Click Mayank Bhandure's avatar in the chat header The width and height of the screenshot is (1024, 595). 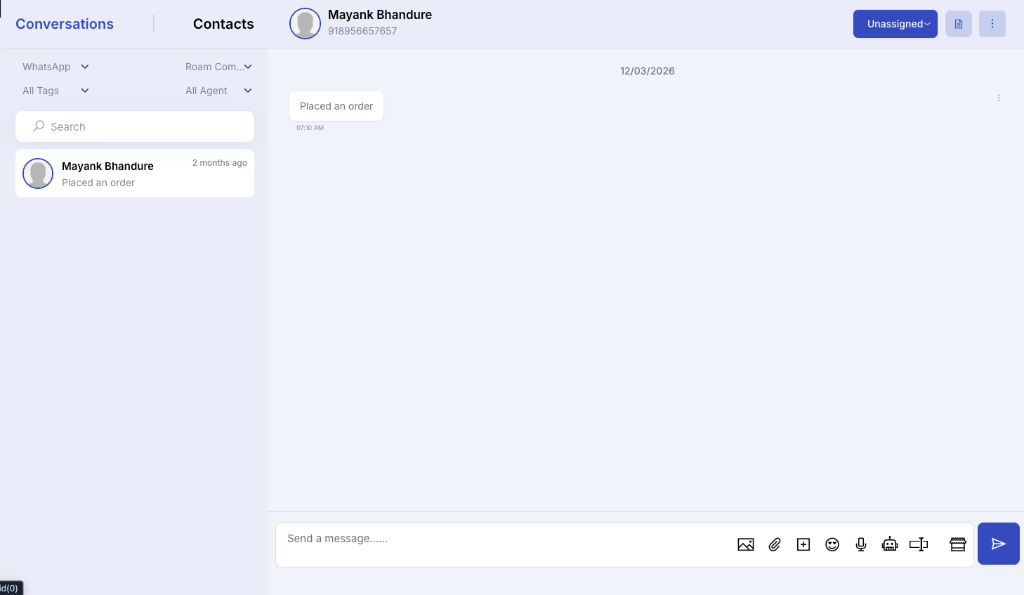305,24
